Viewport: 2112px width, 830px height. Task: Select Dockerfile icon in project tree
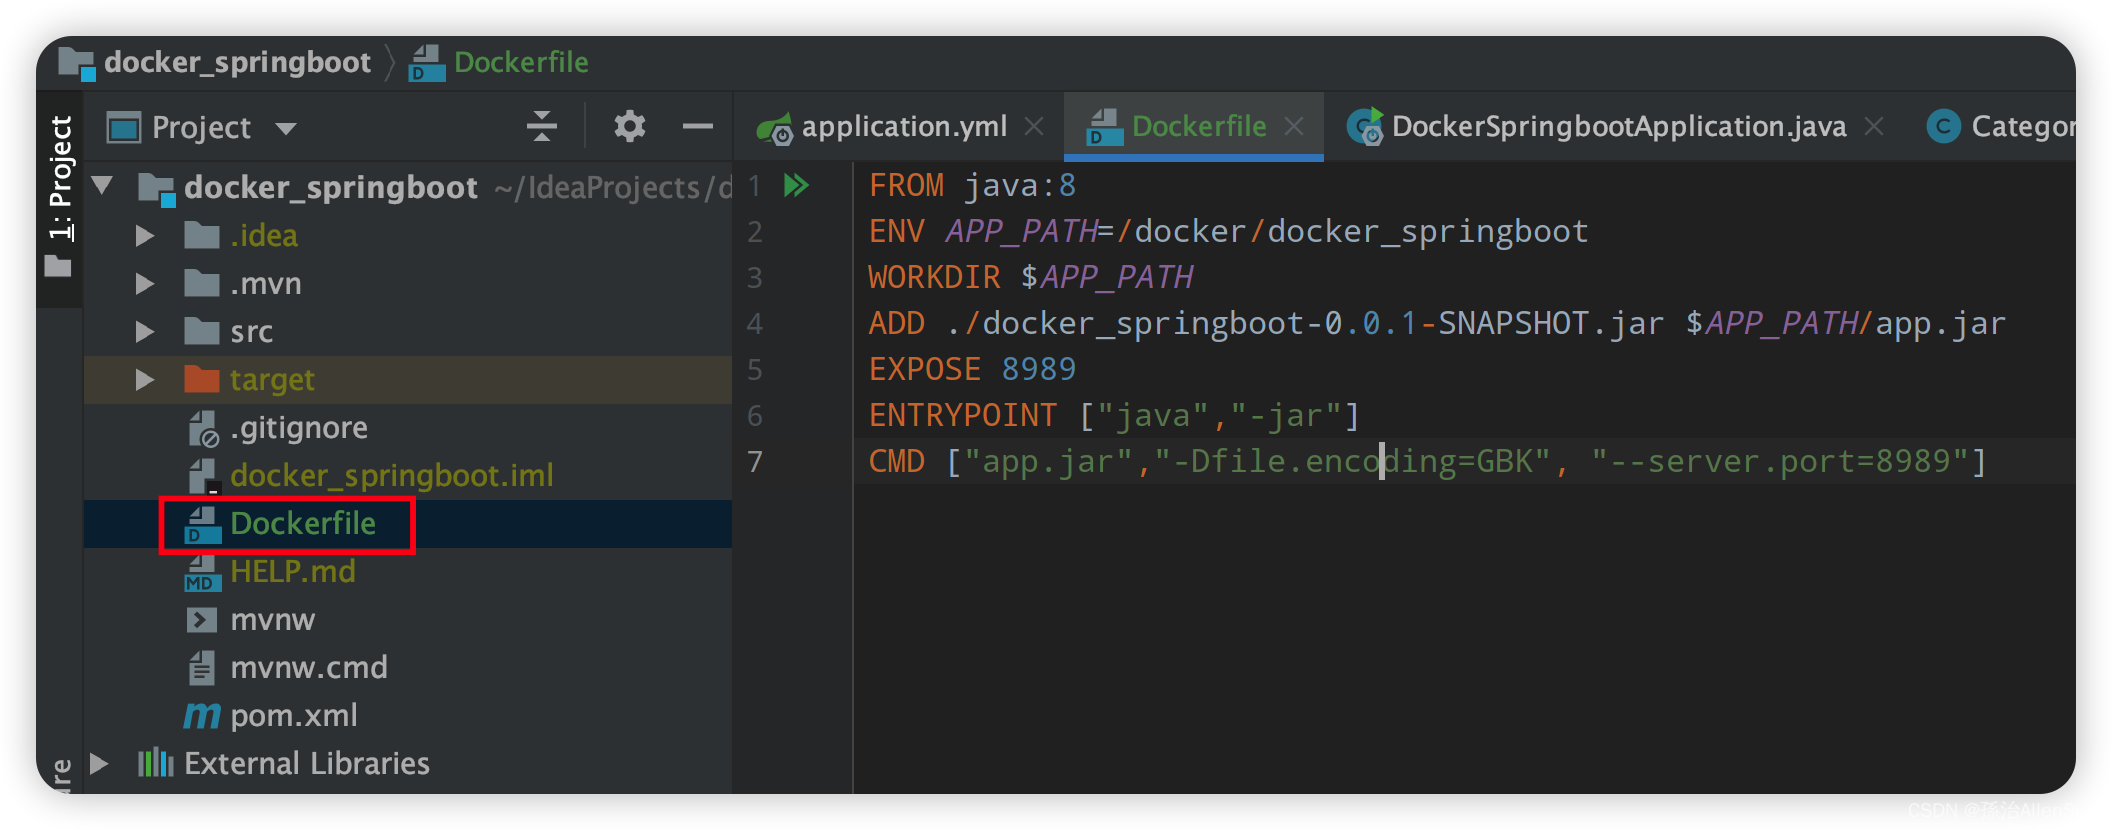pos(203,524)
